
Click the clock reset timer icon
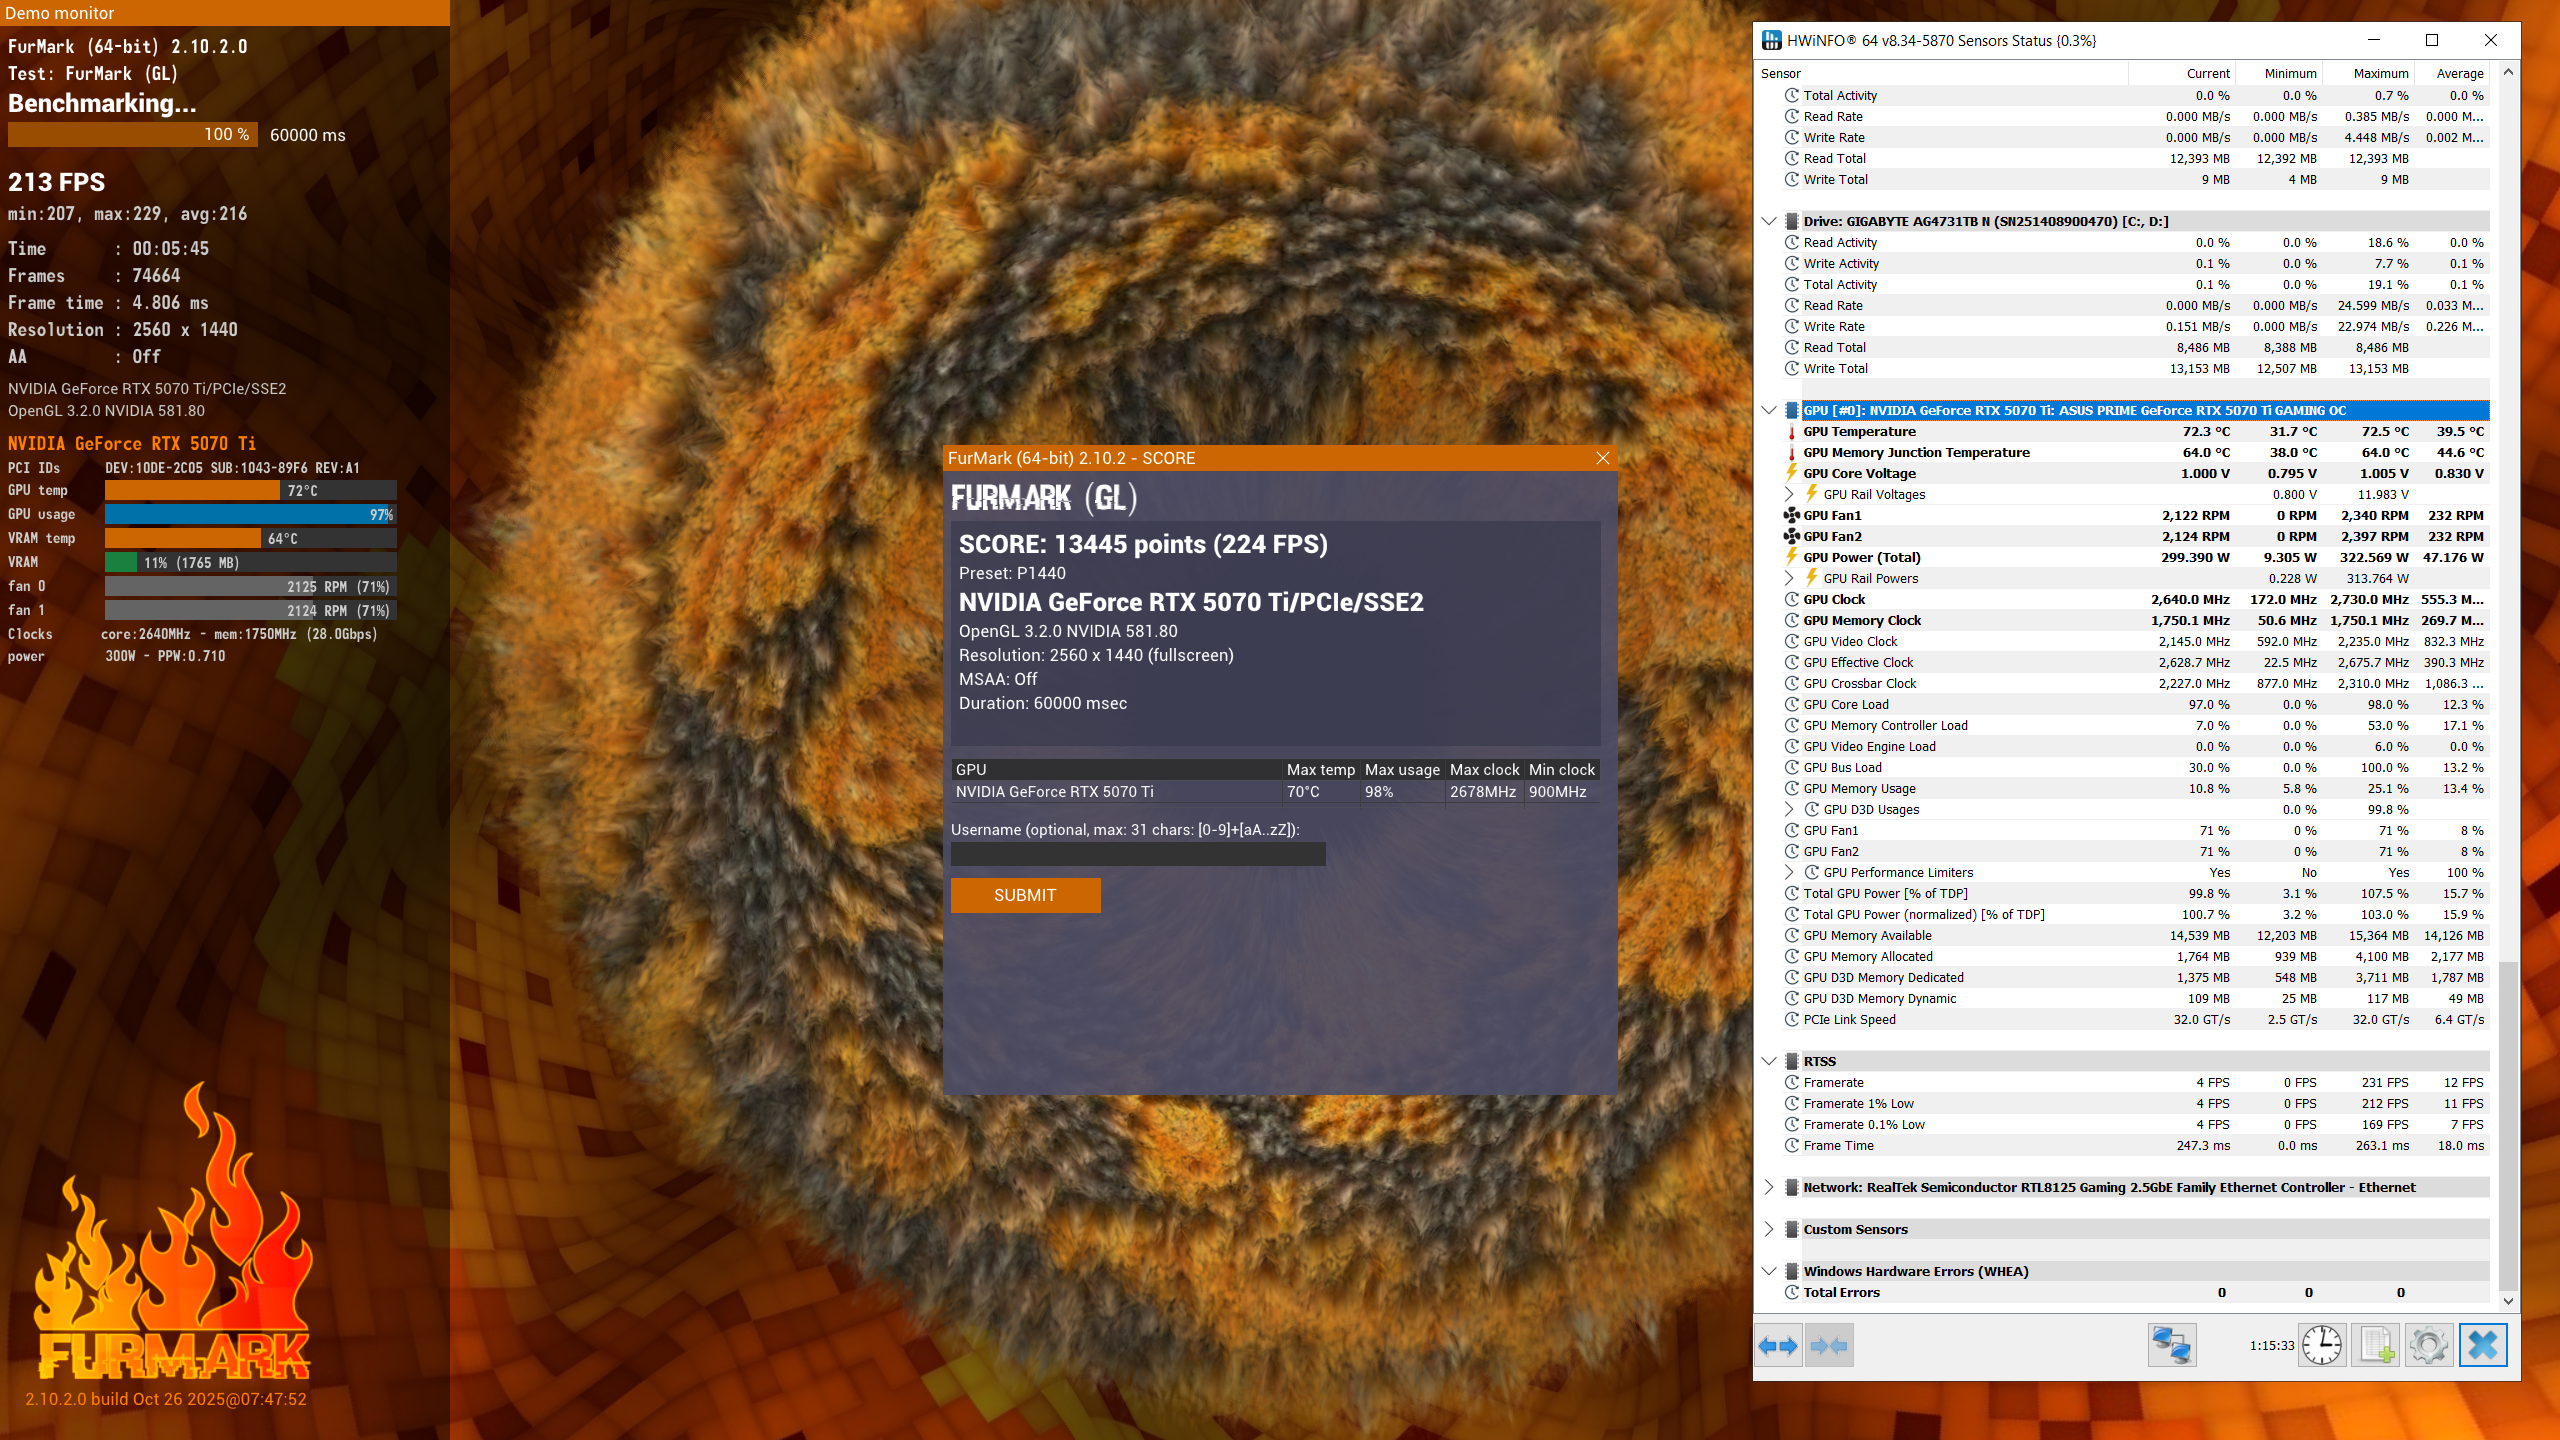(2321, 1346)
